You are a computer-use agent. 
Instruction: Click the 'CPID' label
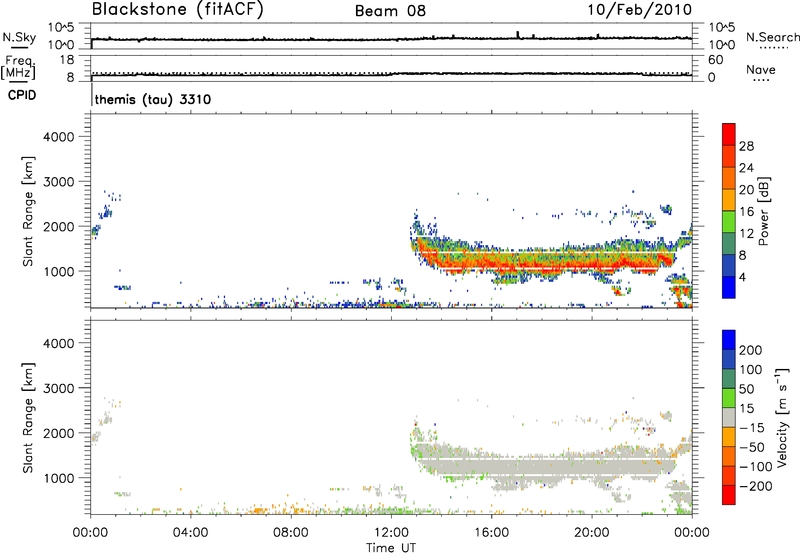[22, 95]
